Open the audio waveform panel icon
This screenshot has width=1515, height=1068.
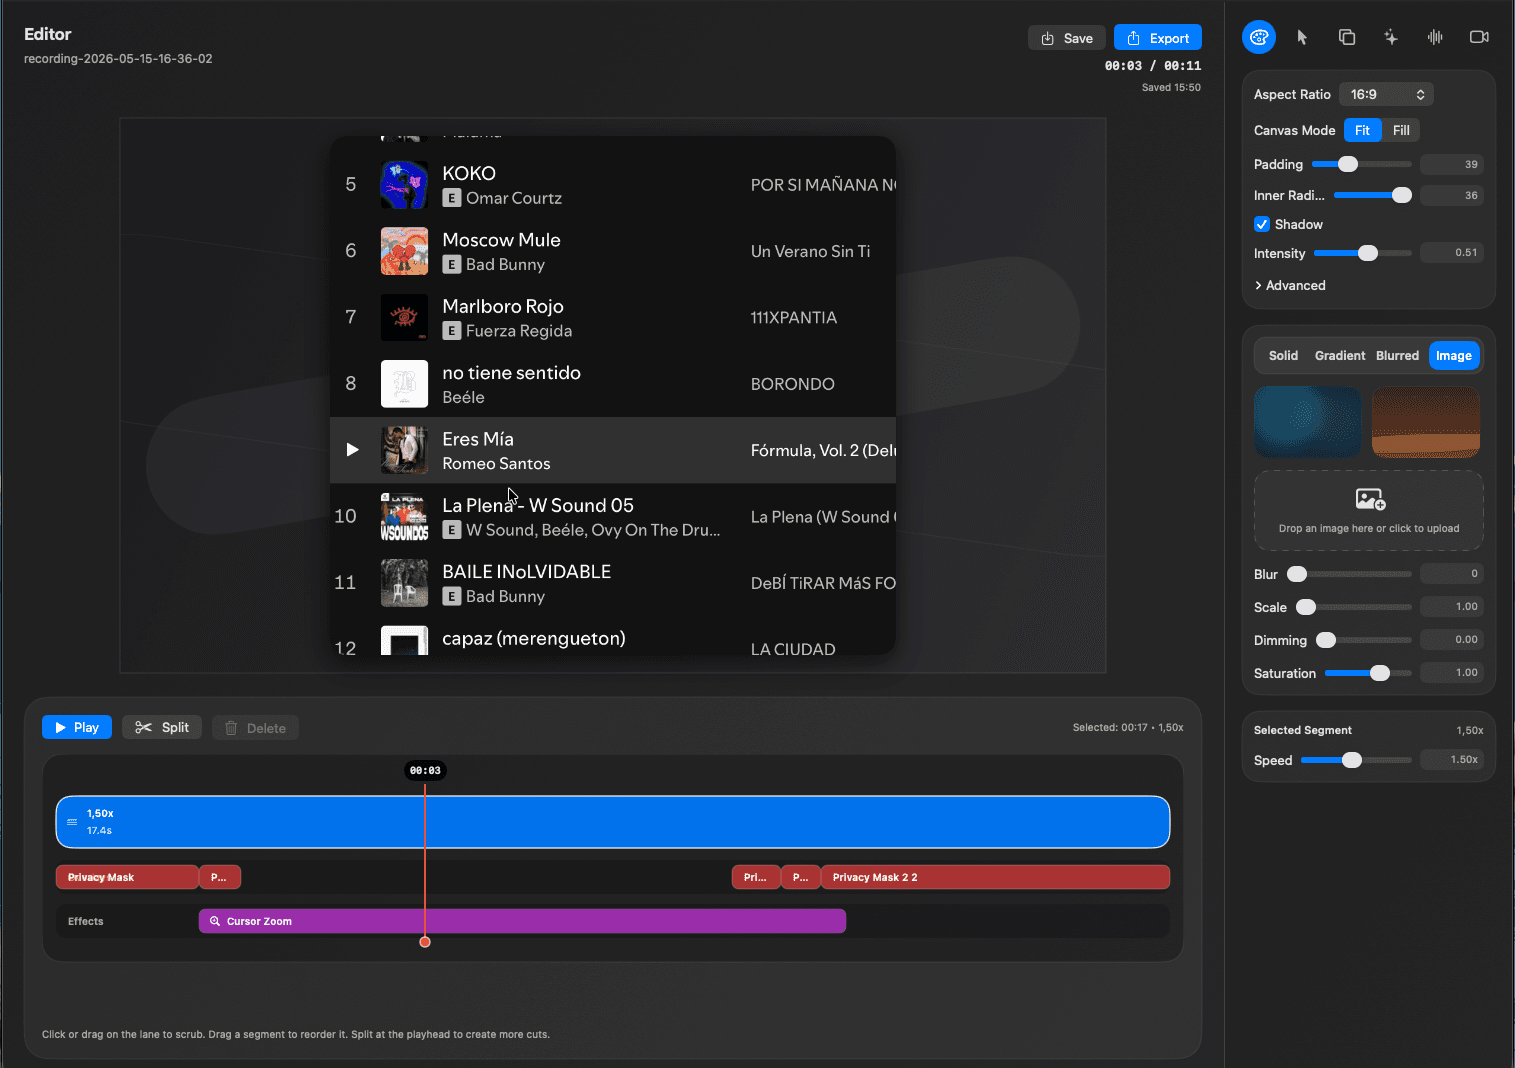point(1435,37)
